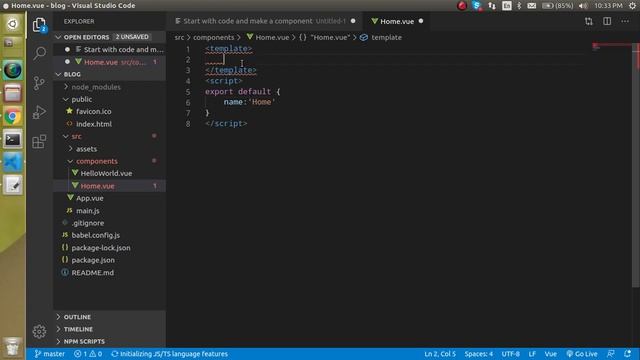Click the Visual Studio Code dock icon
640x360 pixels.
[13, 162]
